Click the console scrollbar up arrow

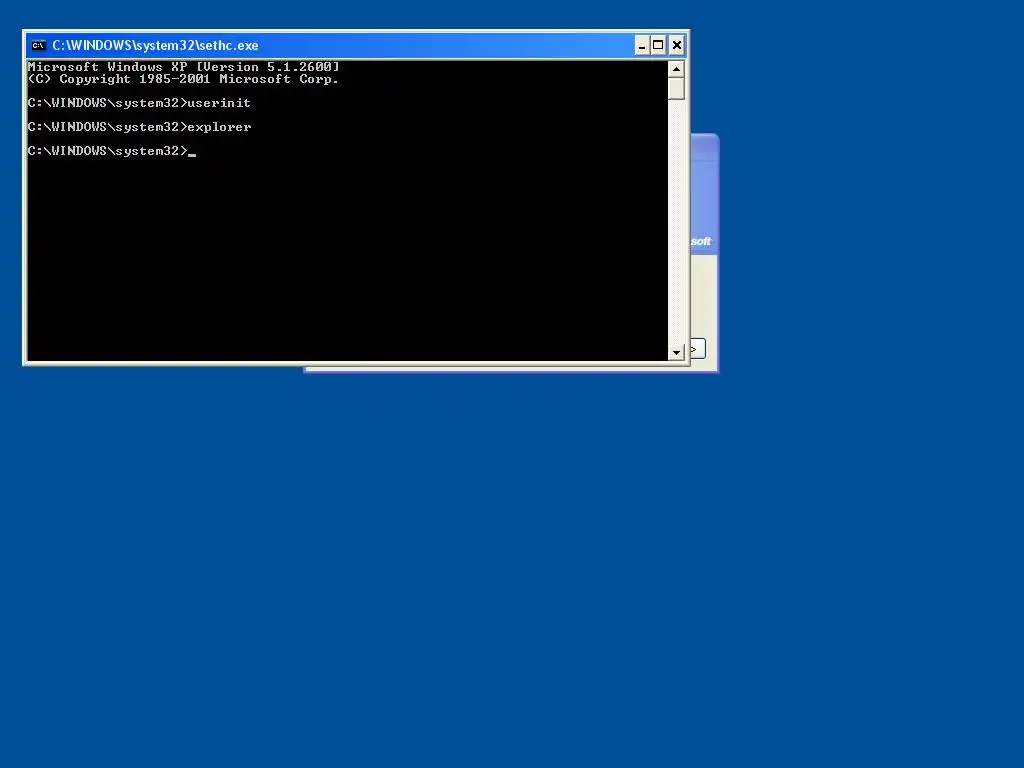(676, 69)
